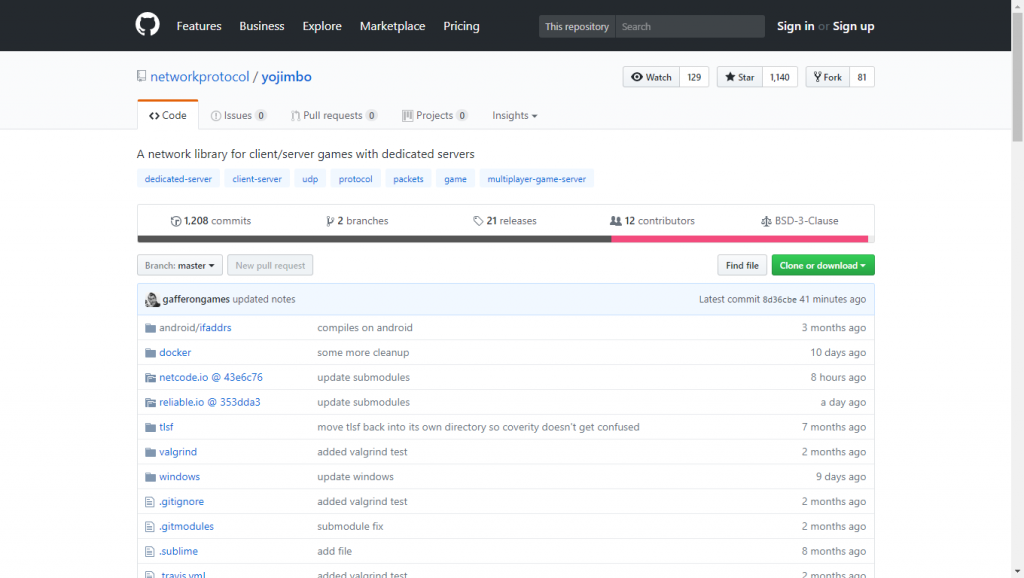Open the 81 forks count
The image size is (1024, 578).
point(862,77)
